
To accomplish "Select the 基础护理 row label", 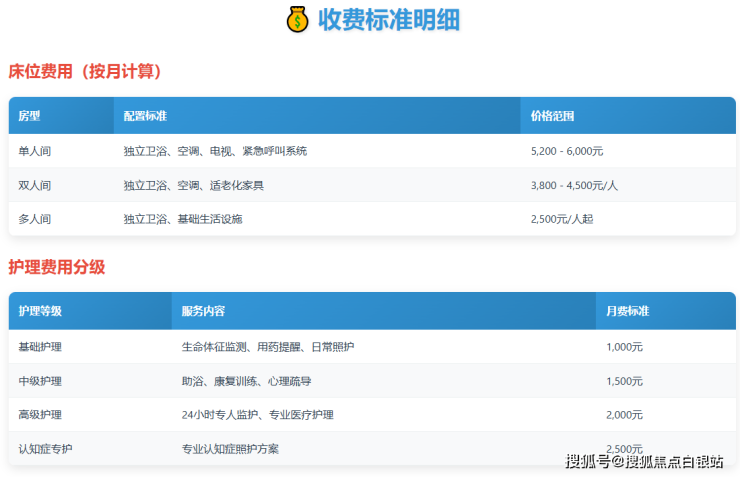I will pyautogui.click(x=40, y=347).
